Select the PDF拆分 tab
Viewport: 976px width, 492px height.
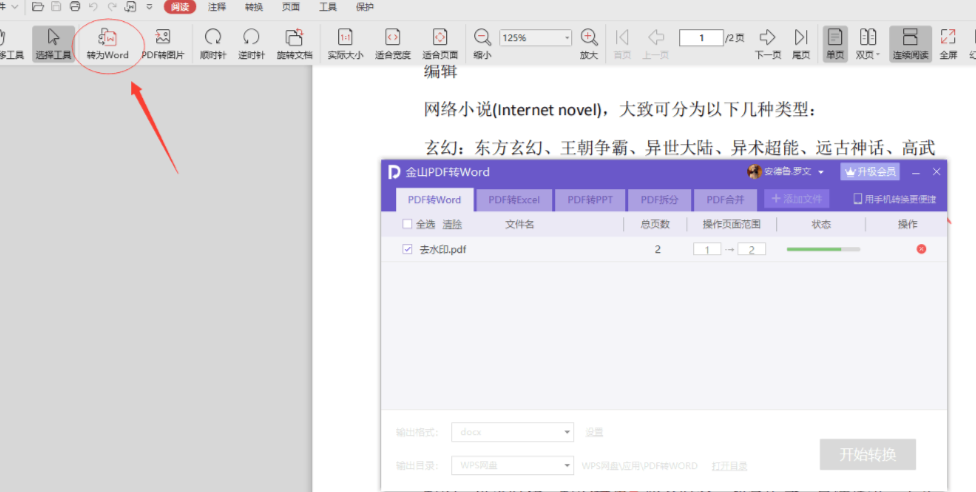point(658,200)
